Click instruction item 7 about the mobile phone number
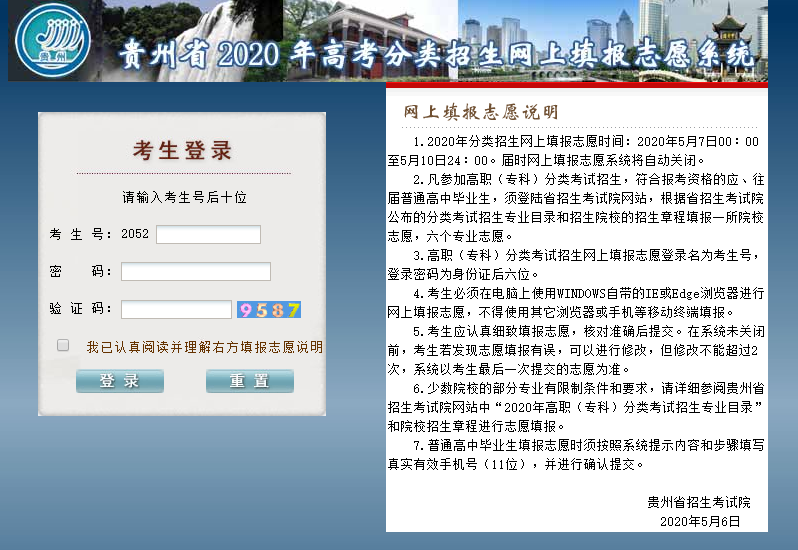The height and width of the screenshot is (550, 798). (x=575, y=454)
